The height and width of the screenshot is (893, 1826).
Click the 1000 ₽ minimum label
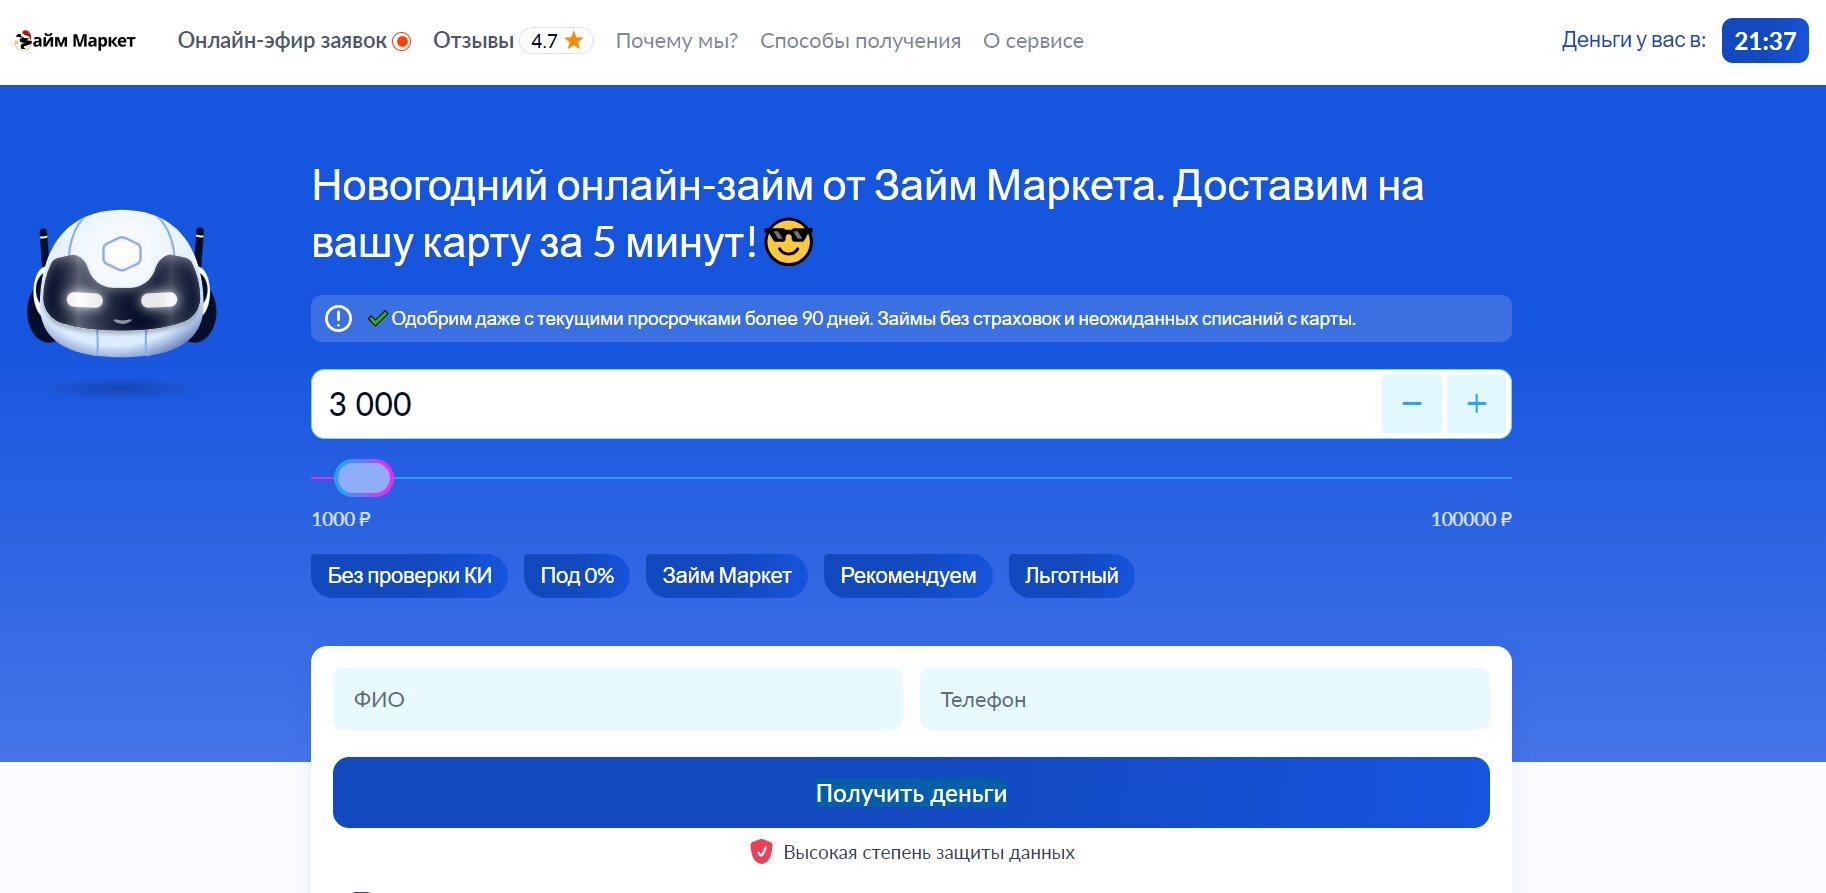point(341,519)
